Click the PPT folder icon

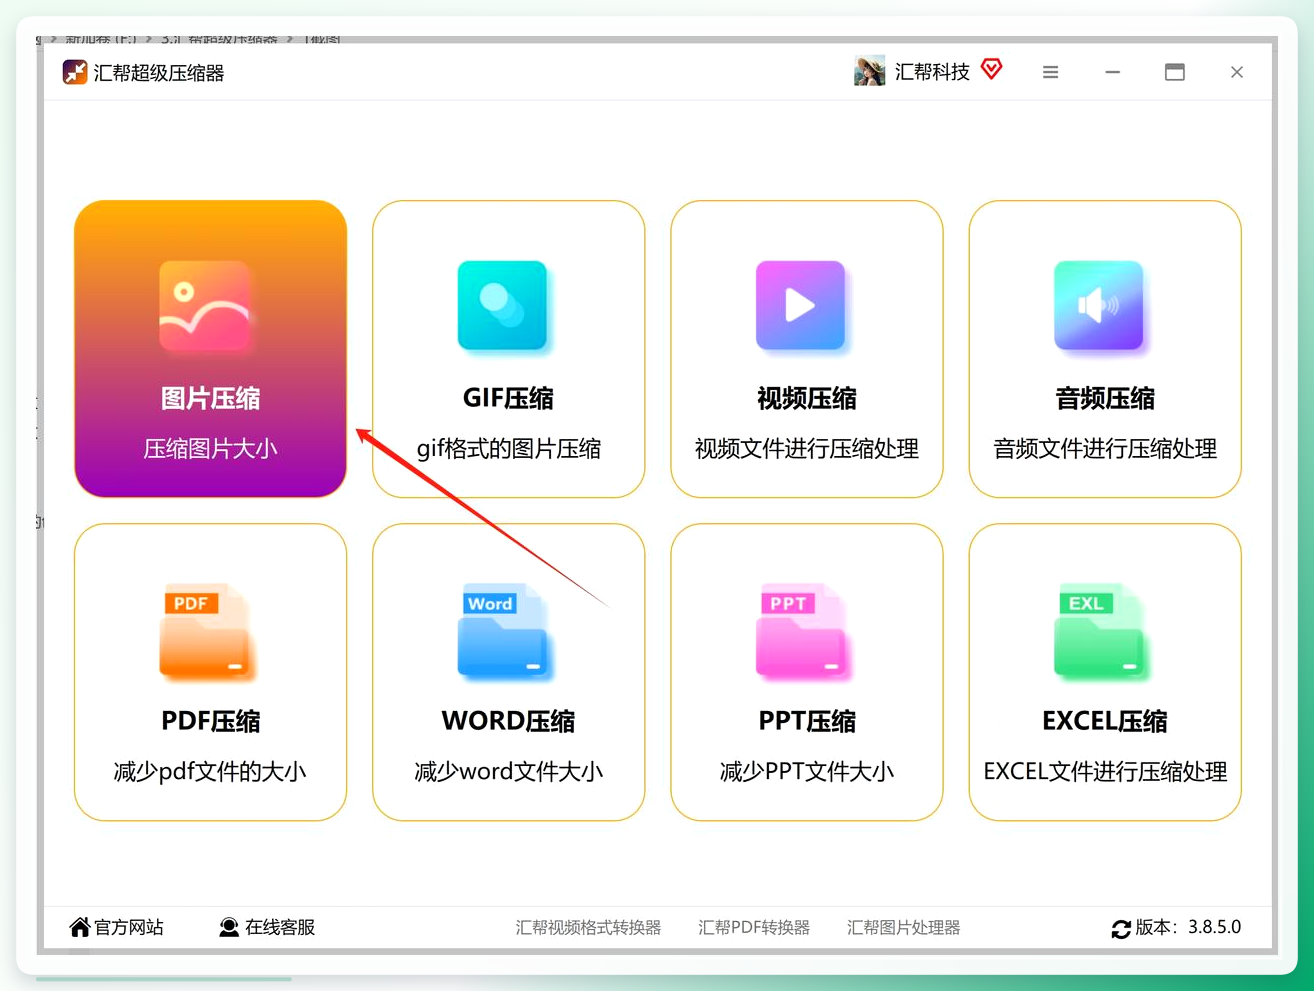801,632
